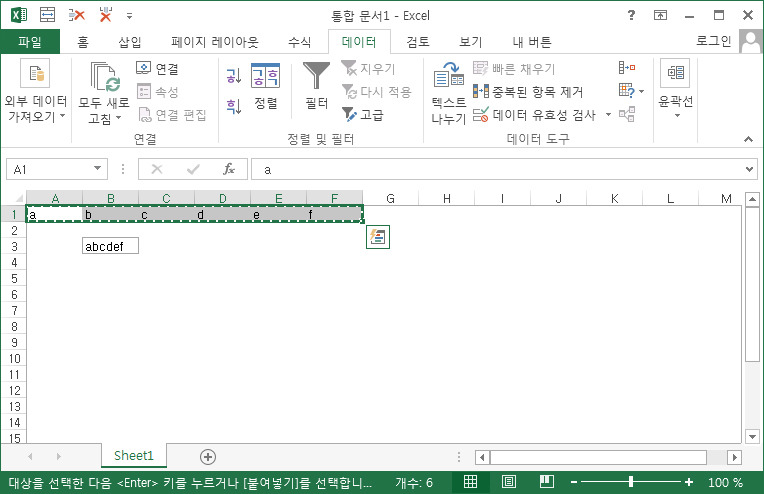The image size is (764, 494).
Task: Select column G header
Action: (390, 198)
